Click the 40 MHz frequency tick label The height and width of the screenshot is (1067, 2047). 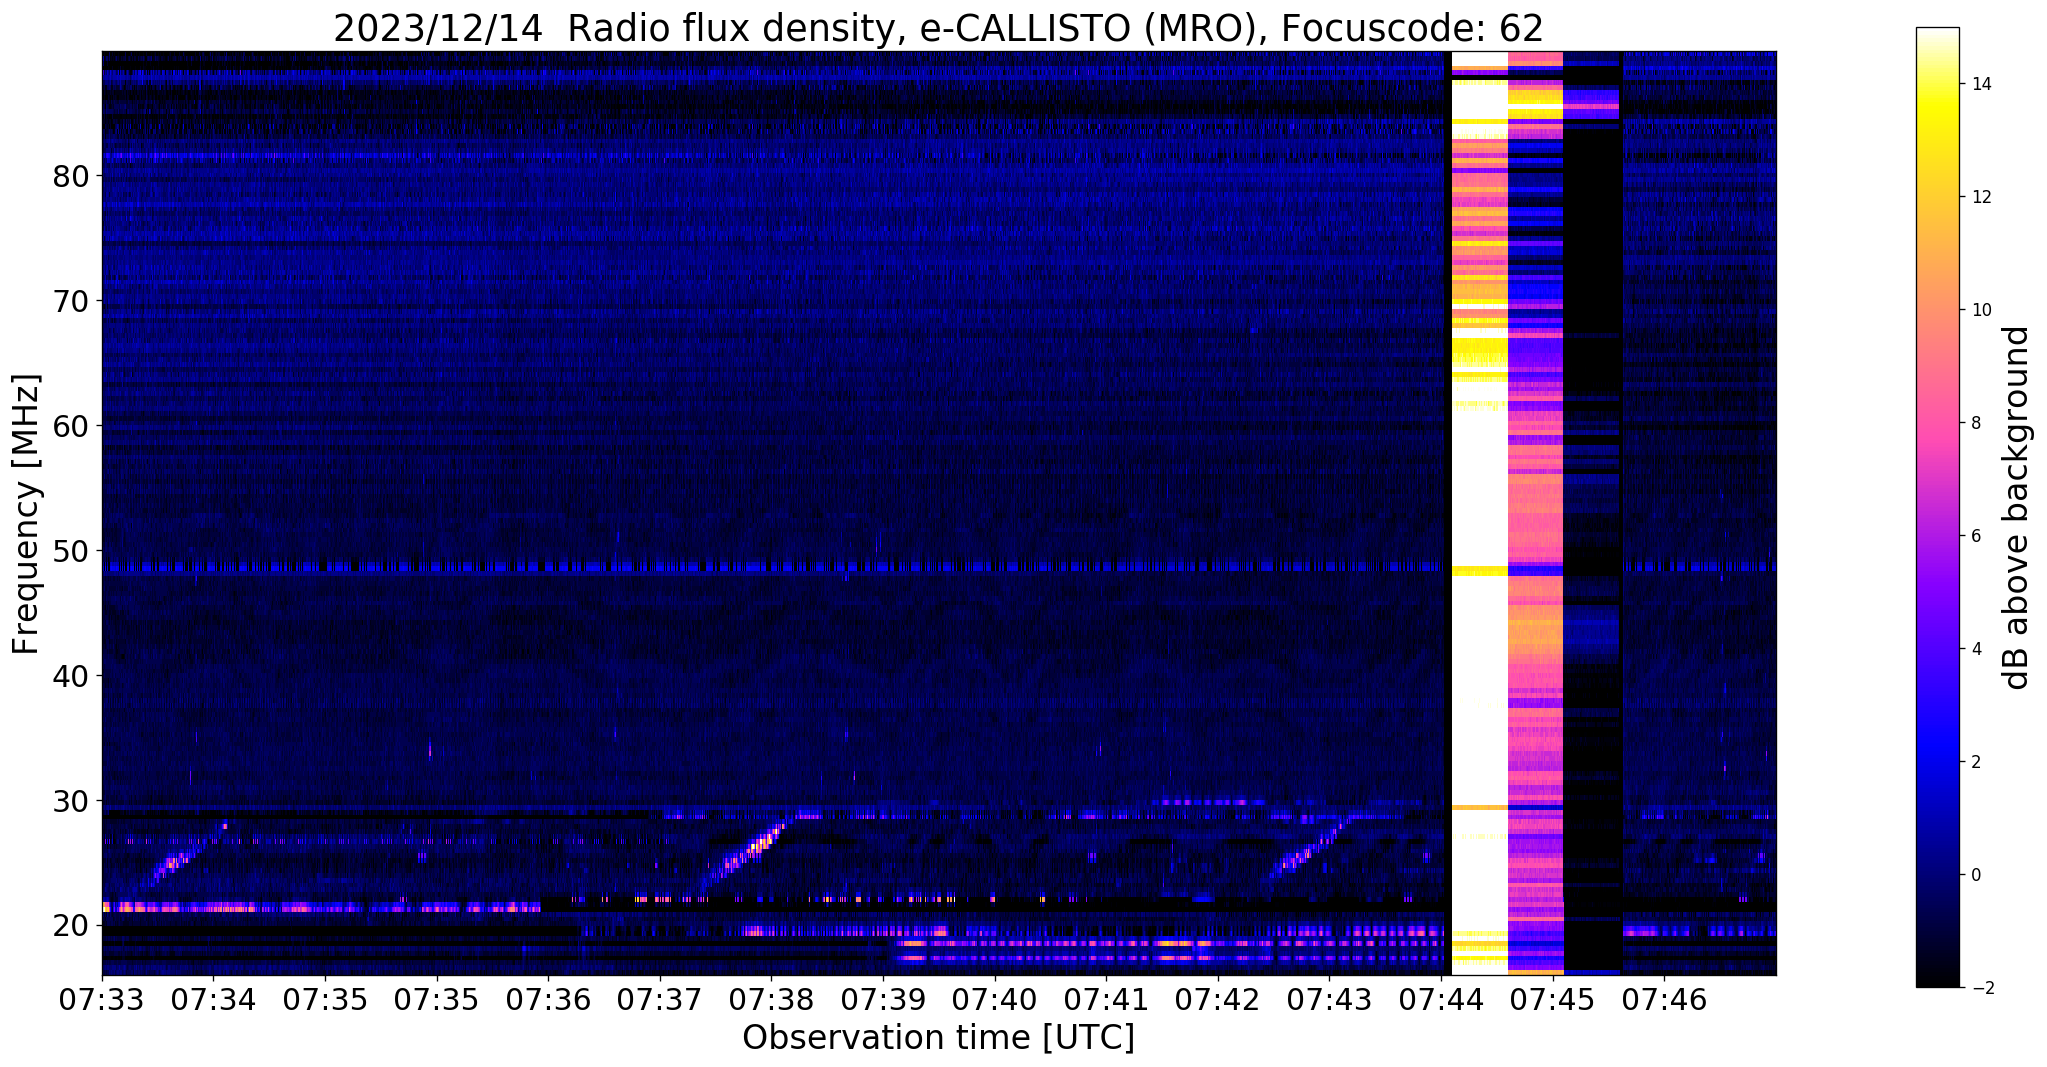[x=71, y=676]
